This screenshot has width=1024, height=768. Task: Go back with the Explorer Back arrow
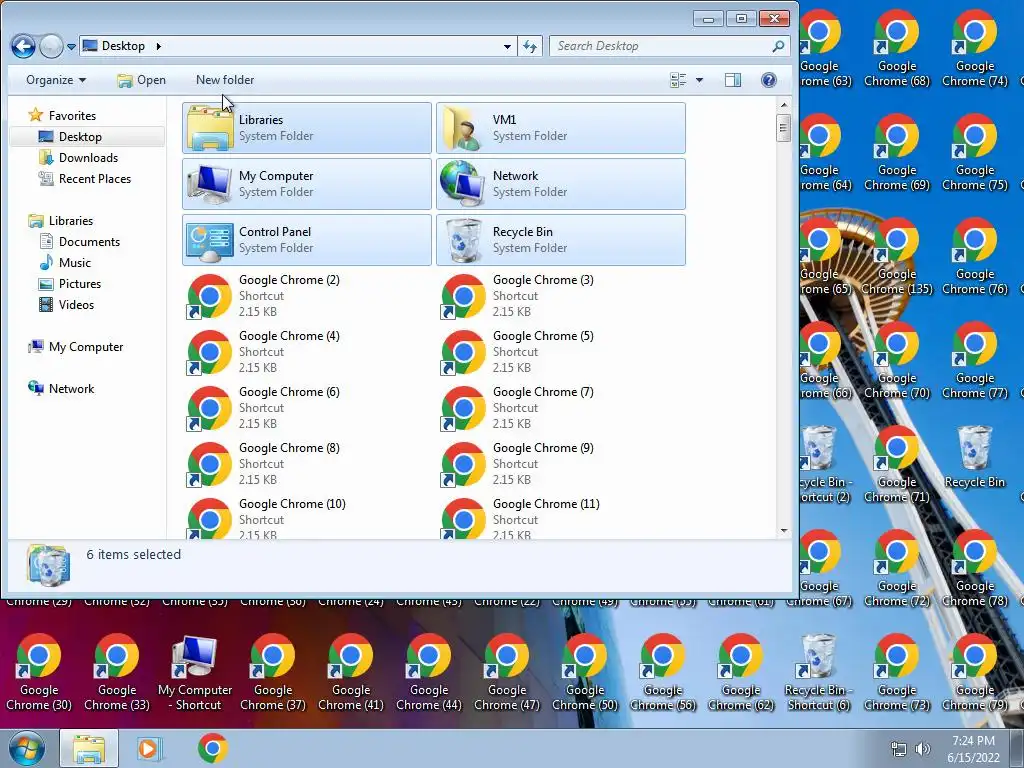coord(24,46)
